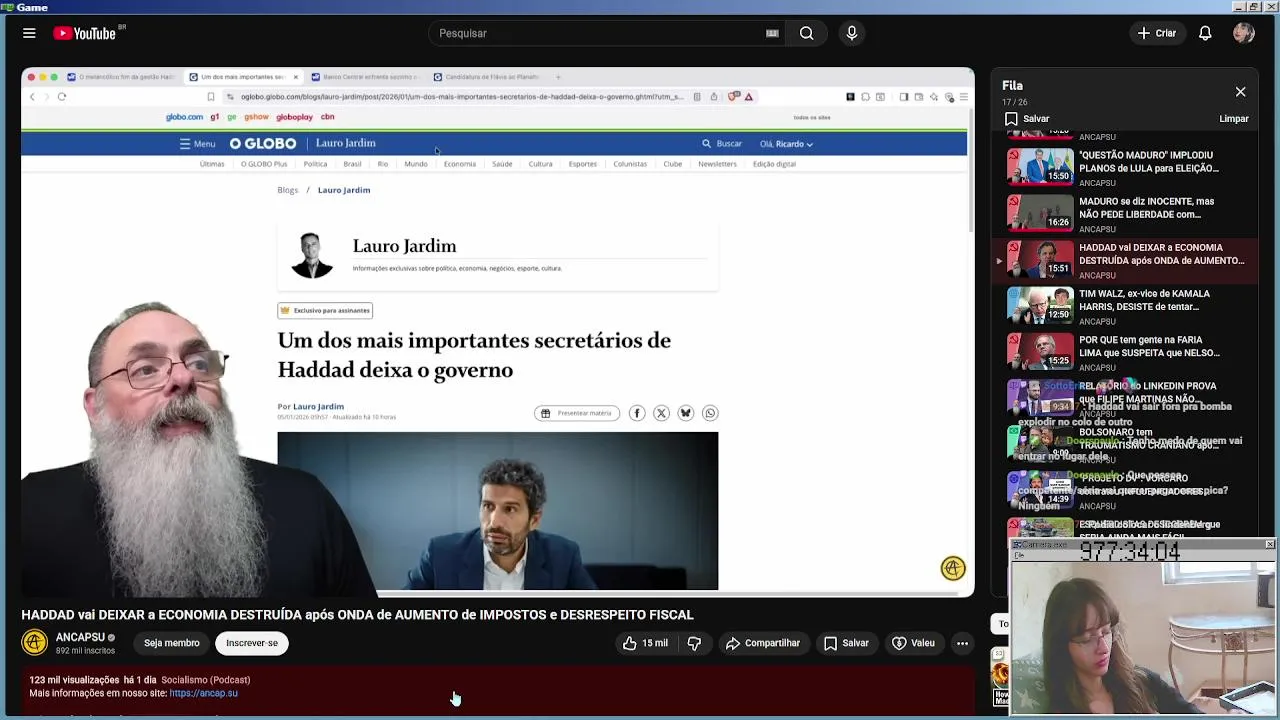This screenshot has width=1280, height=720.
Task: Save the video to playlist
Action: [846, 643]
